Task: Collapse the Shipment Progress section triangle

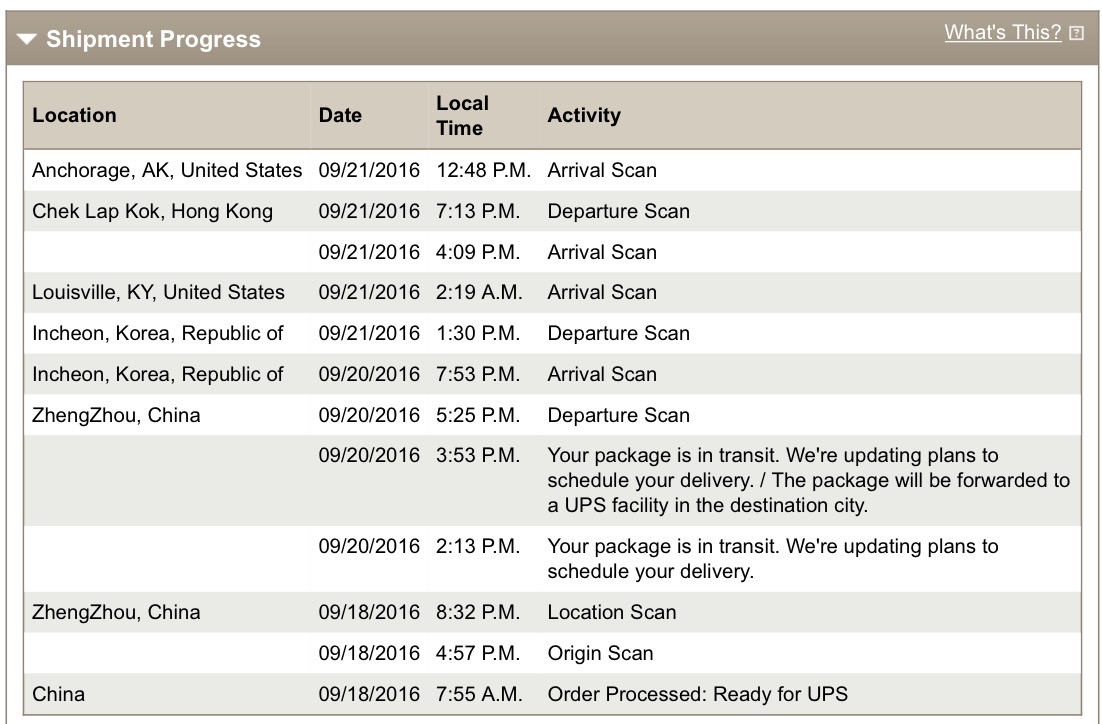Action: 27,39
